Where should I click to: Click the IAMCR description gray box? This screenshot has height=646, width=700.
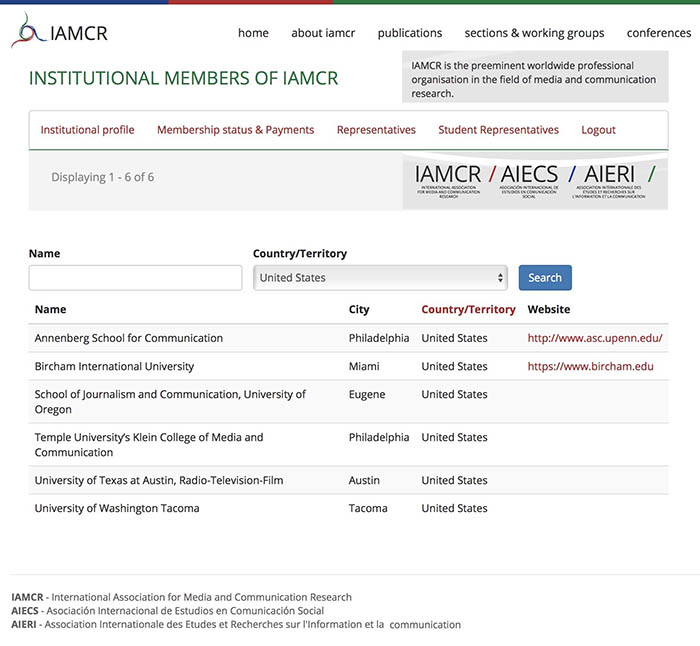coord(535,77)
